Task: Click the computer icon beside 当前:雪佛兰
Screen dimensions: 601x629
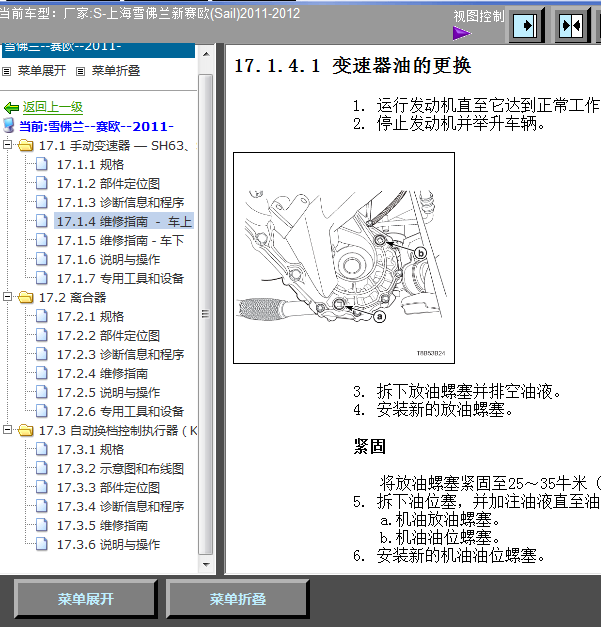Action: (9, 126)
